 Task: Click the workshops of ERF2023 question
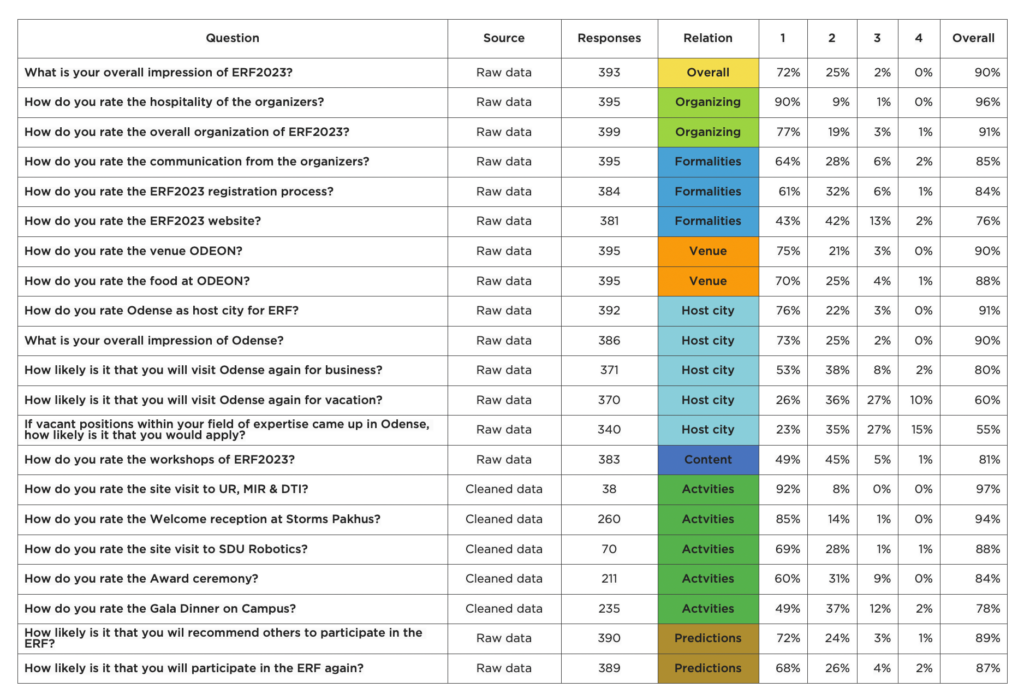(x=159, y=460)
